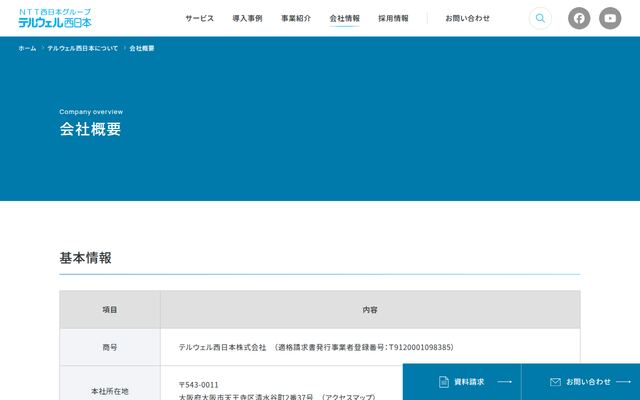Open the 事業紹介 menu
This screenshot has height=400, width=640.
[x=296, y=18]
